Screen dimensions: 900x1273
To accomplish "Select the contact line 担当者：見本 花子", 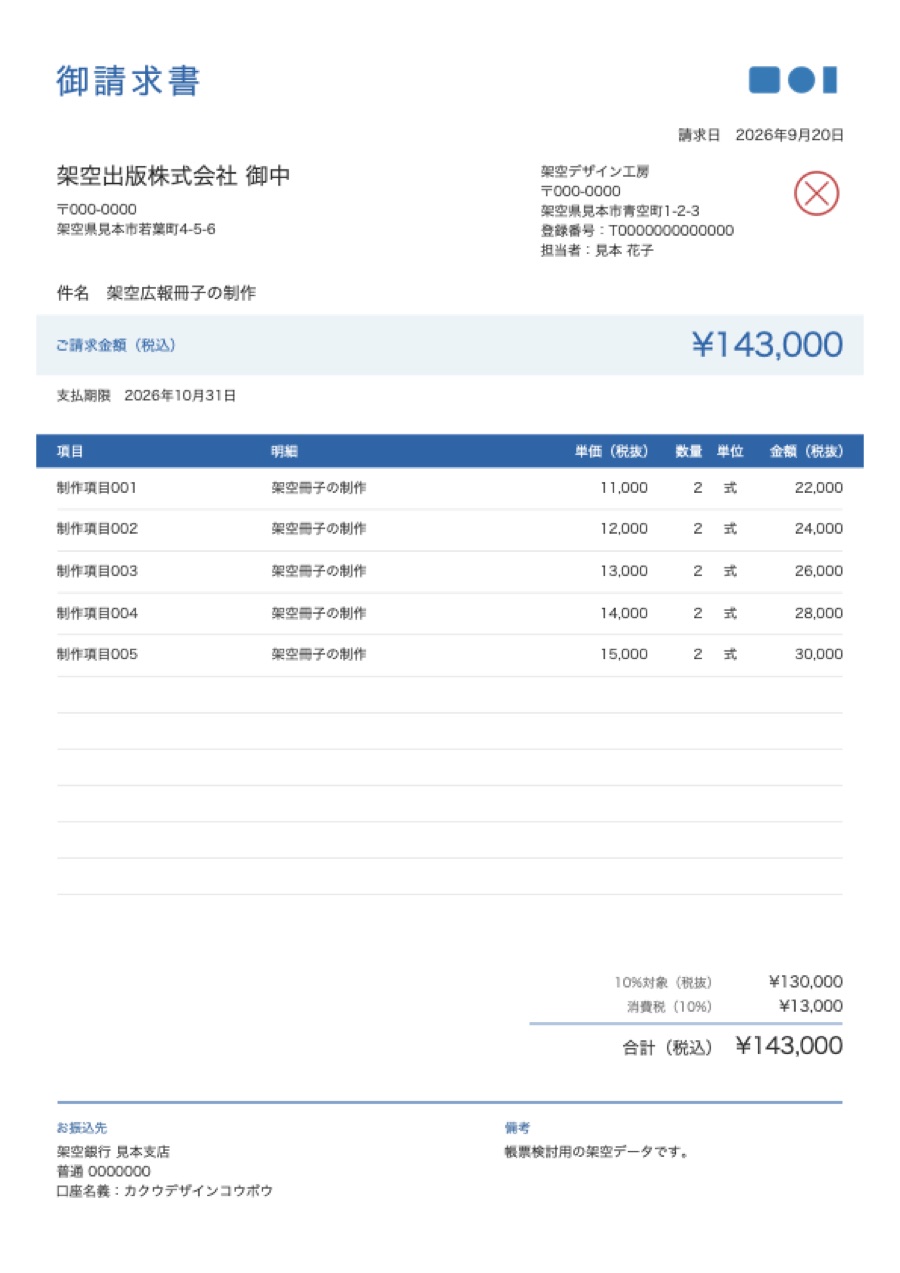I will 597,251.
